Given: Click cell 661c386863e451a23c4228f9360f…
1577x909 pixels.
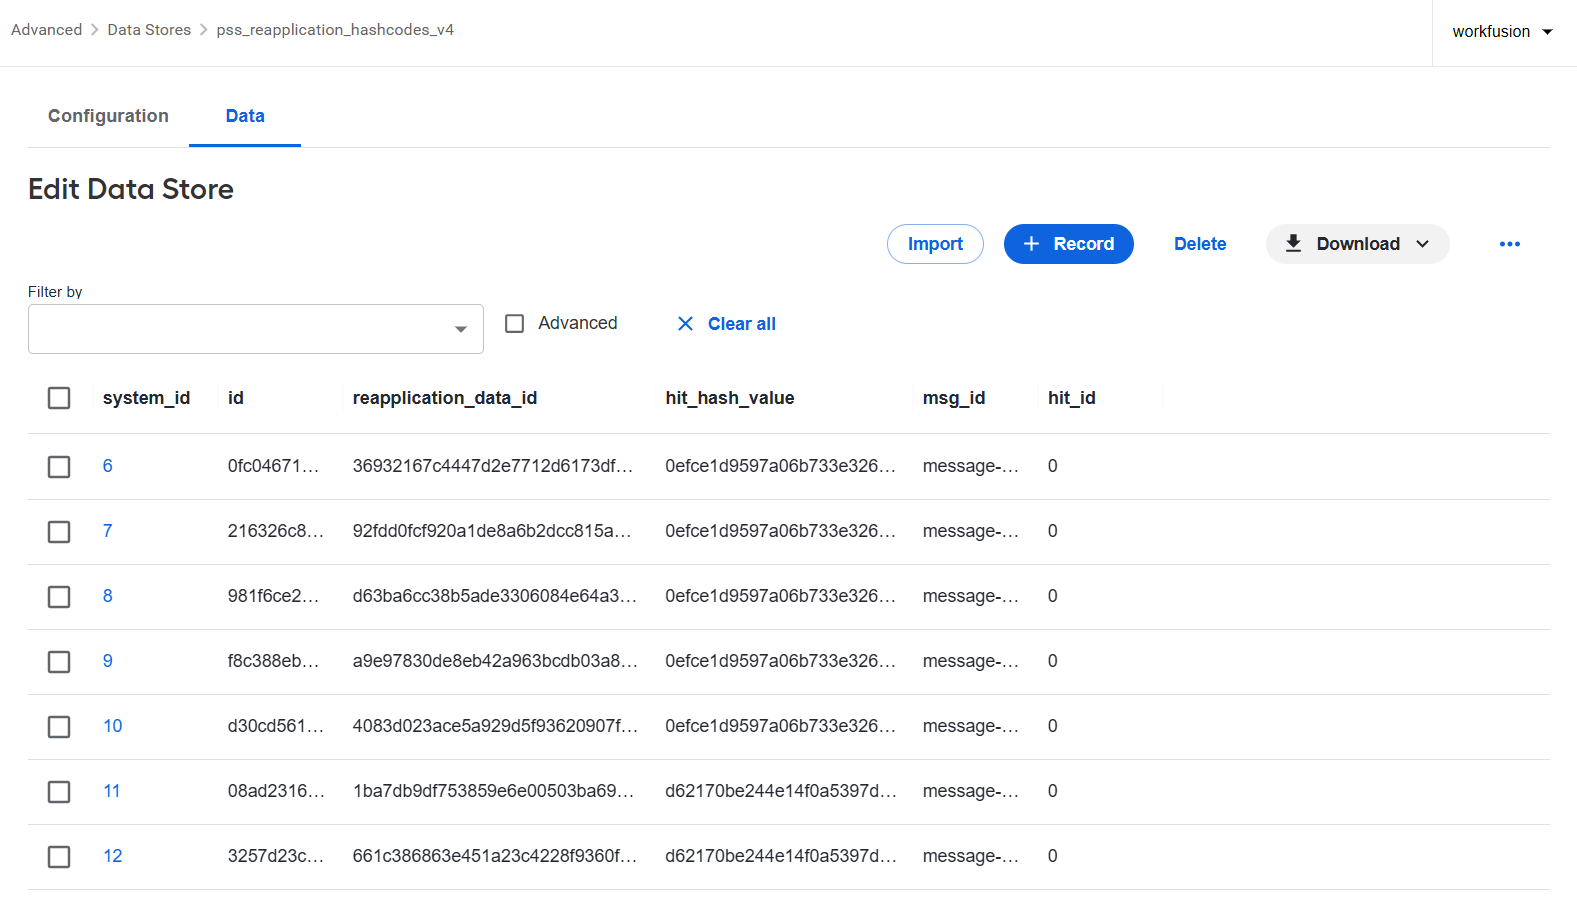Looking at the screenshot, I should coord(495,856).
